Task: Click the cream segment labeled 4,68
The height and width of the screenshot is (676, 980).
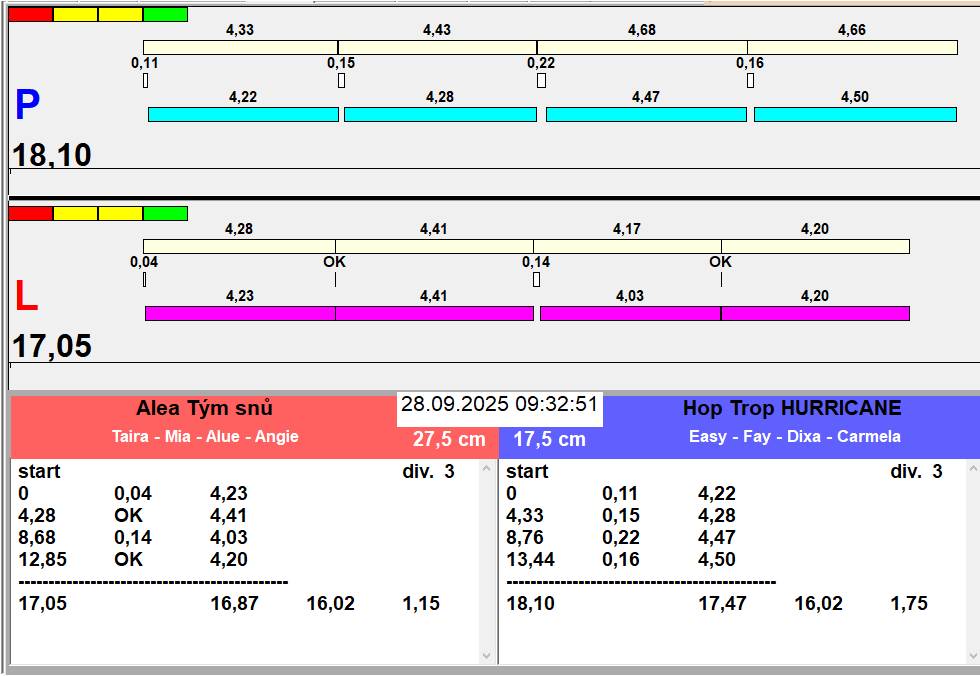Action: 642,47
